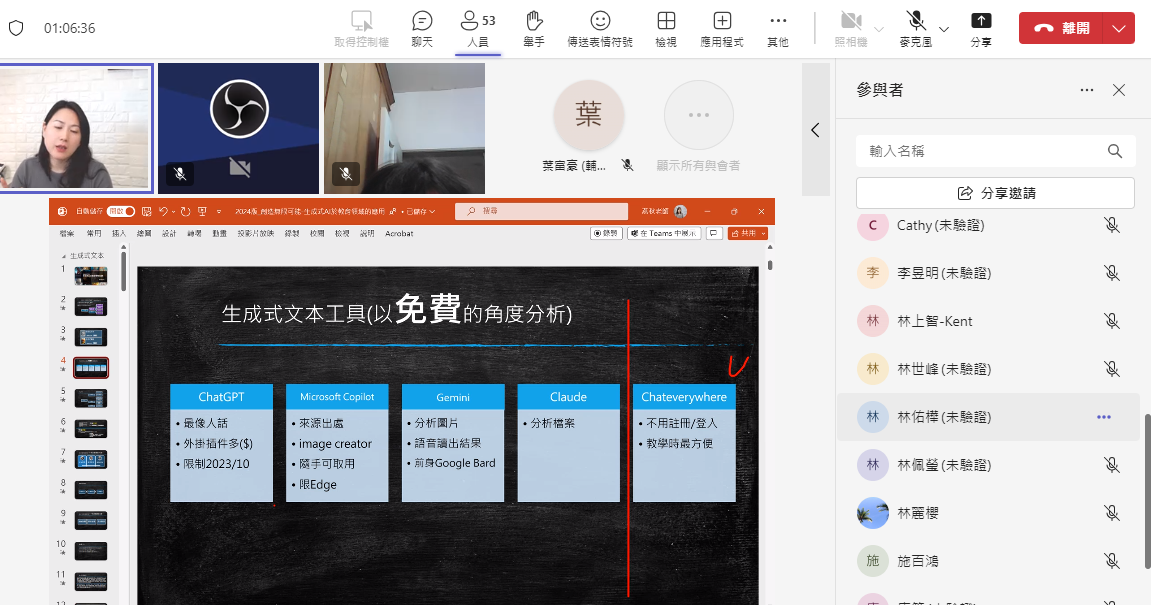1151x605 pixels.
Task: Open 應用程式 apps menu
Action: 722,29
